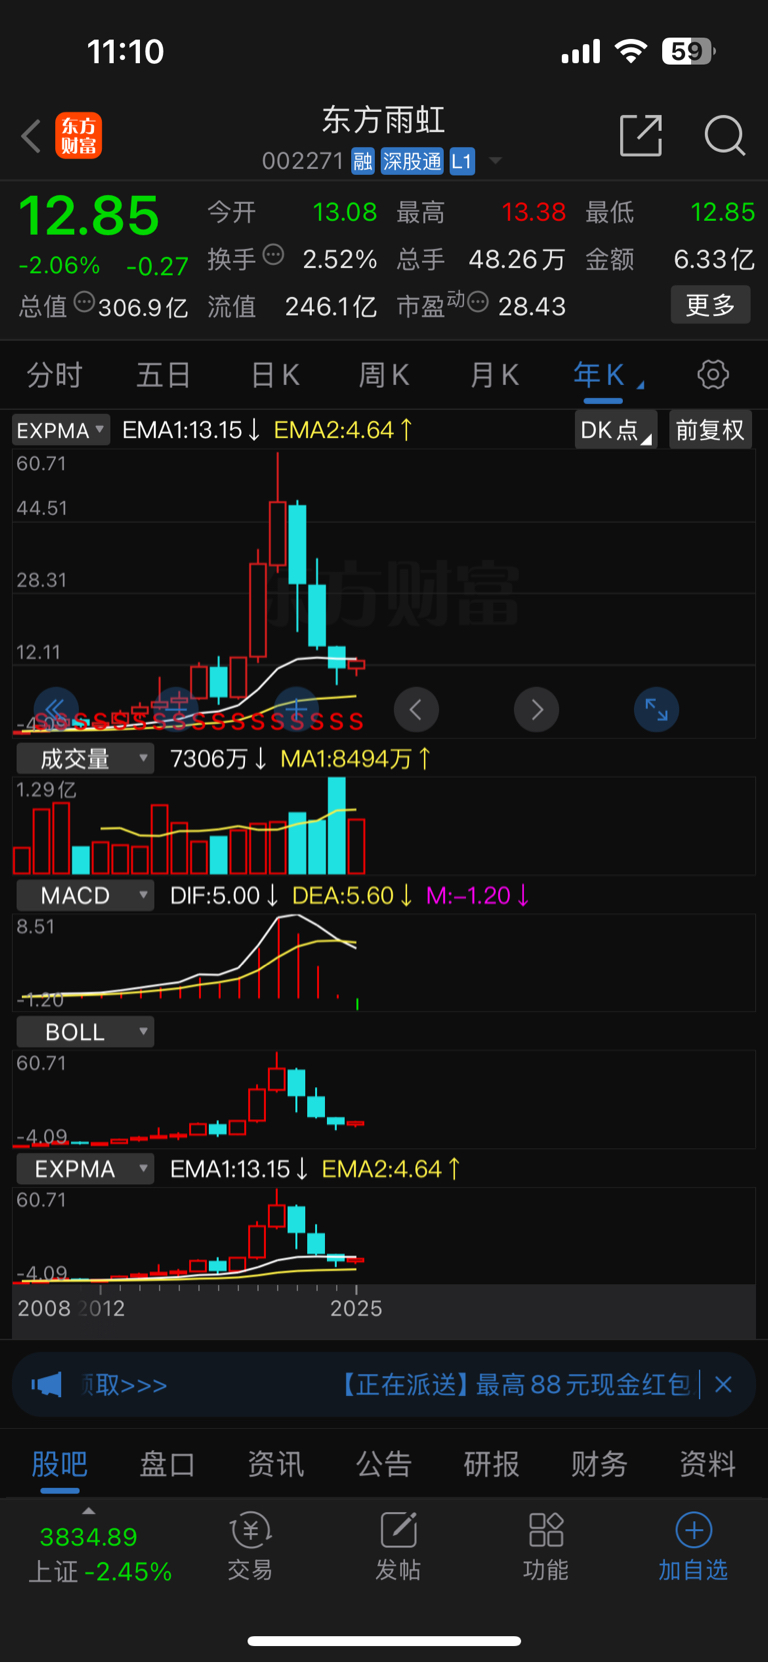Open the 资讯 tab
The image size is (768, 1663).
[x=276, y=1464]
